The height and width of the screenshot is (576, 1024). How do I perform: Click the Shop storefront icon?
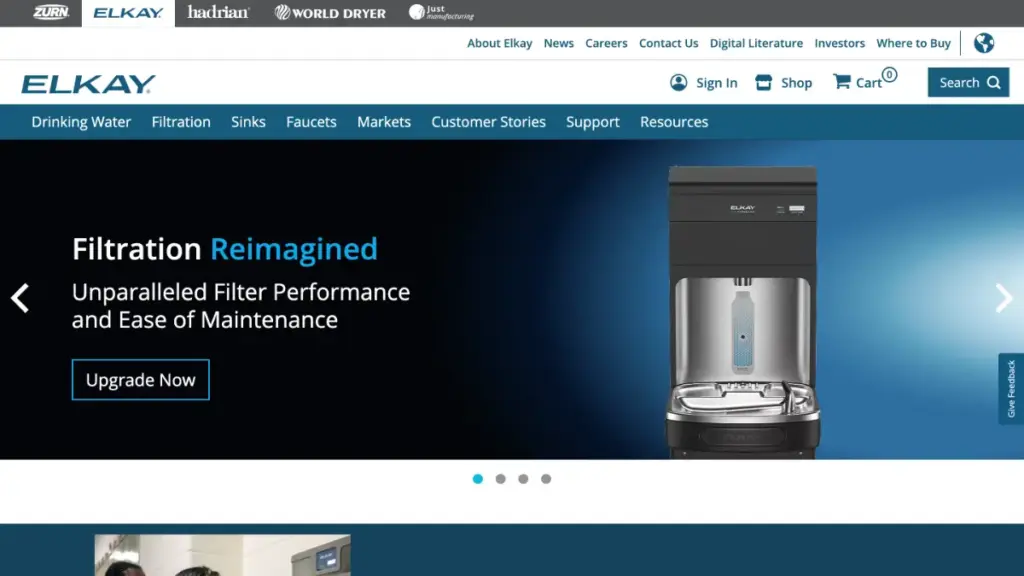pyautogui.click(x=764, y=83)
